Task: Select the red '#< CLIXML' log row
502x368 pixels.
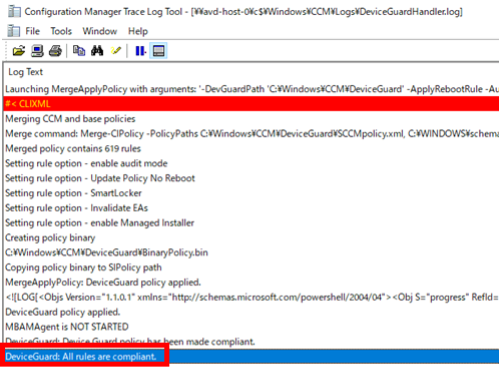Action: (252, 104)
